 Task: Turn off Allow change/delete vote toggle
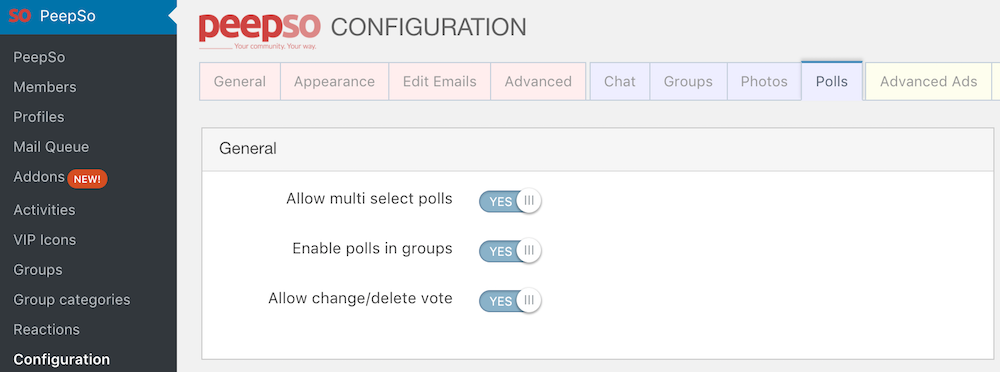coord(510,301)
